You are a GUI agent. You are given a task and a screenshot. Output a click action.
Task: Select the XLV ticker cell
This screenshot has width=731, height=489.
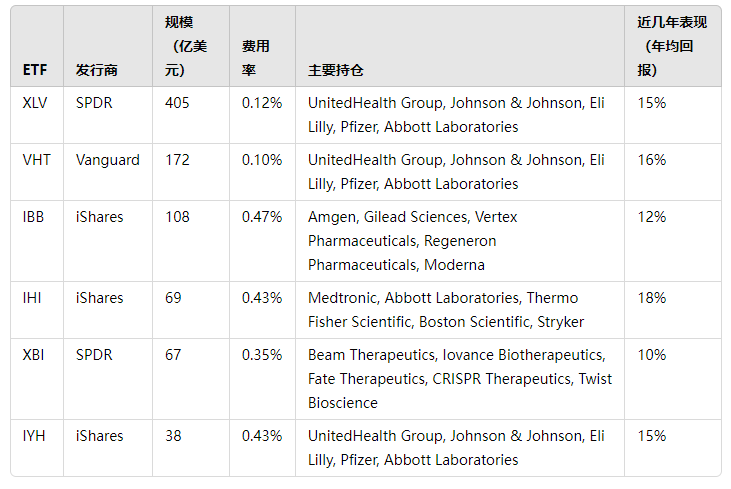(35, 102)
